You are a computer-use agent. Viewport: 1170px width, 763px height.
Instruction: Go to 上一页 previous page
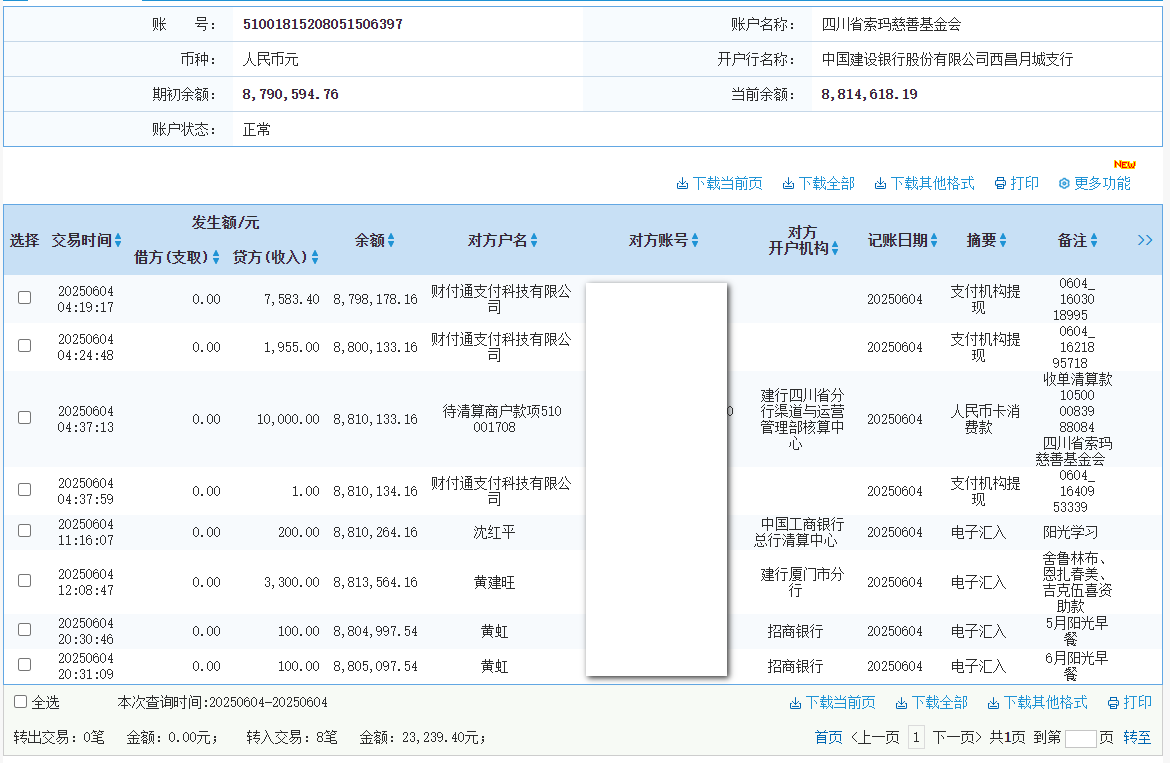(x=875, y=738)
